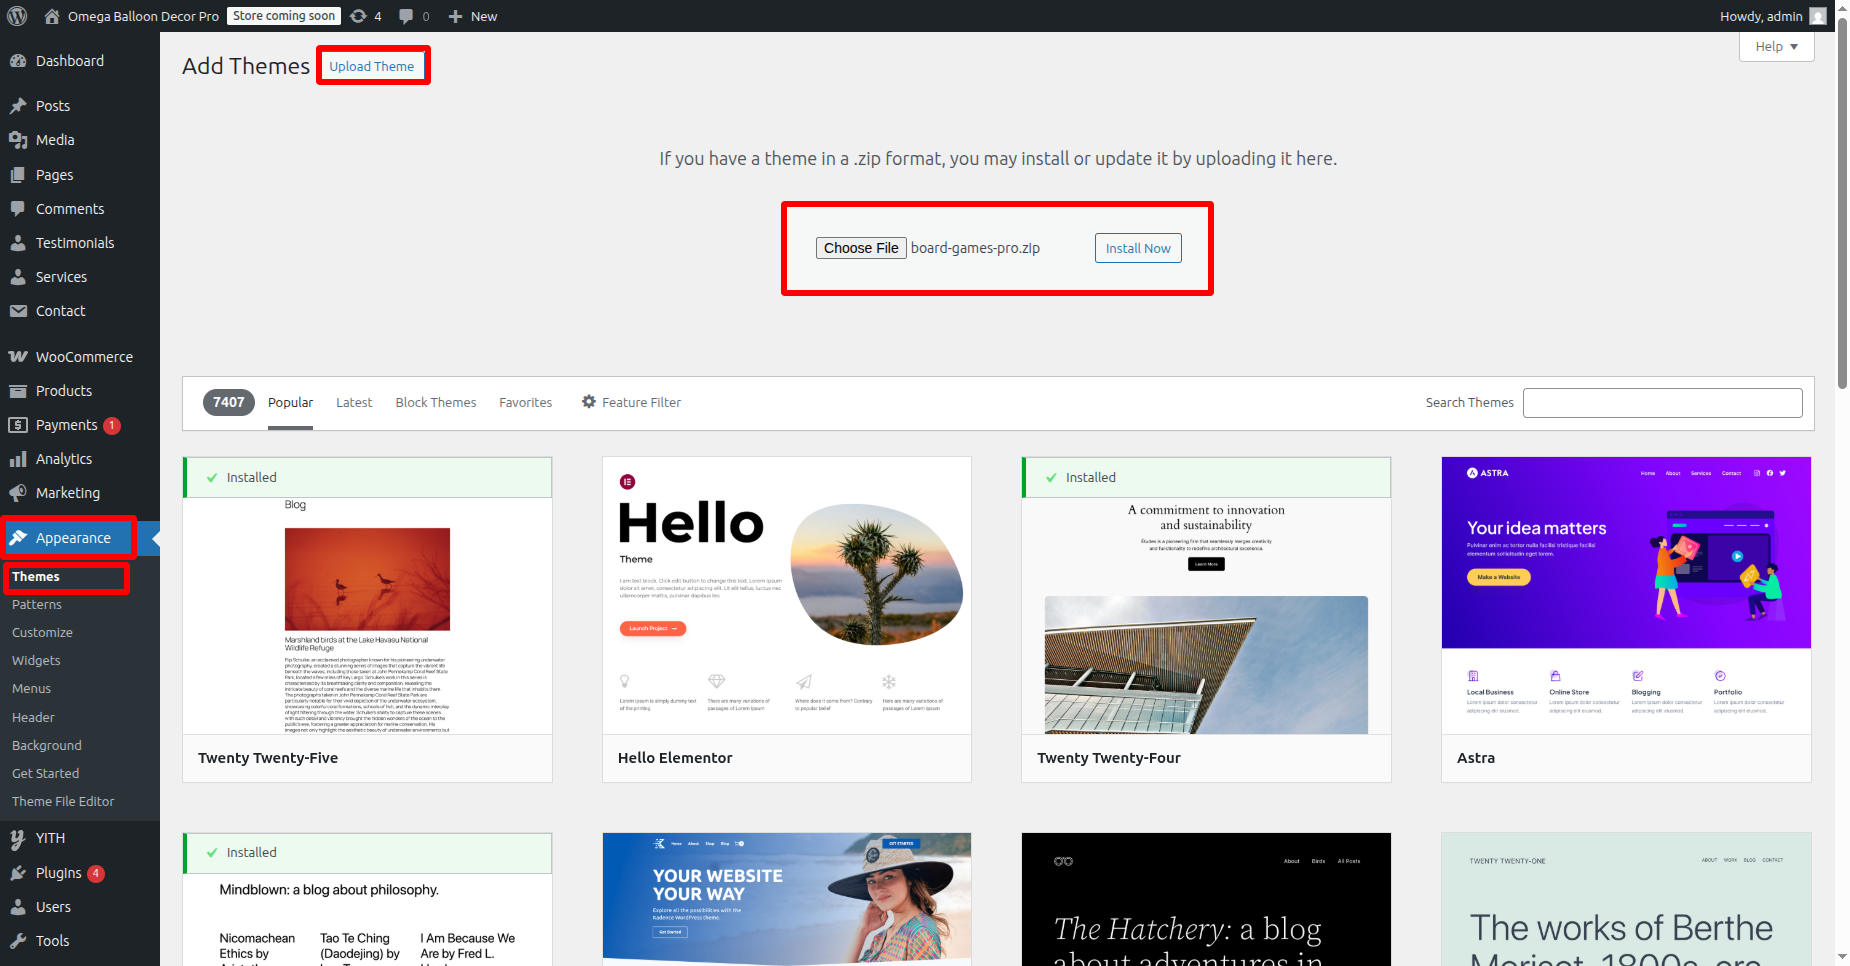Click the Choose File button

[861, 248]
